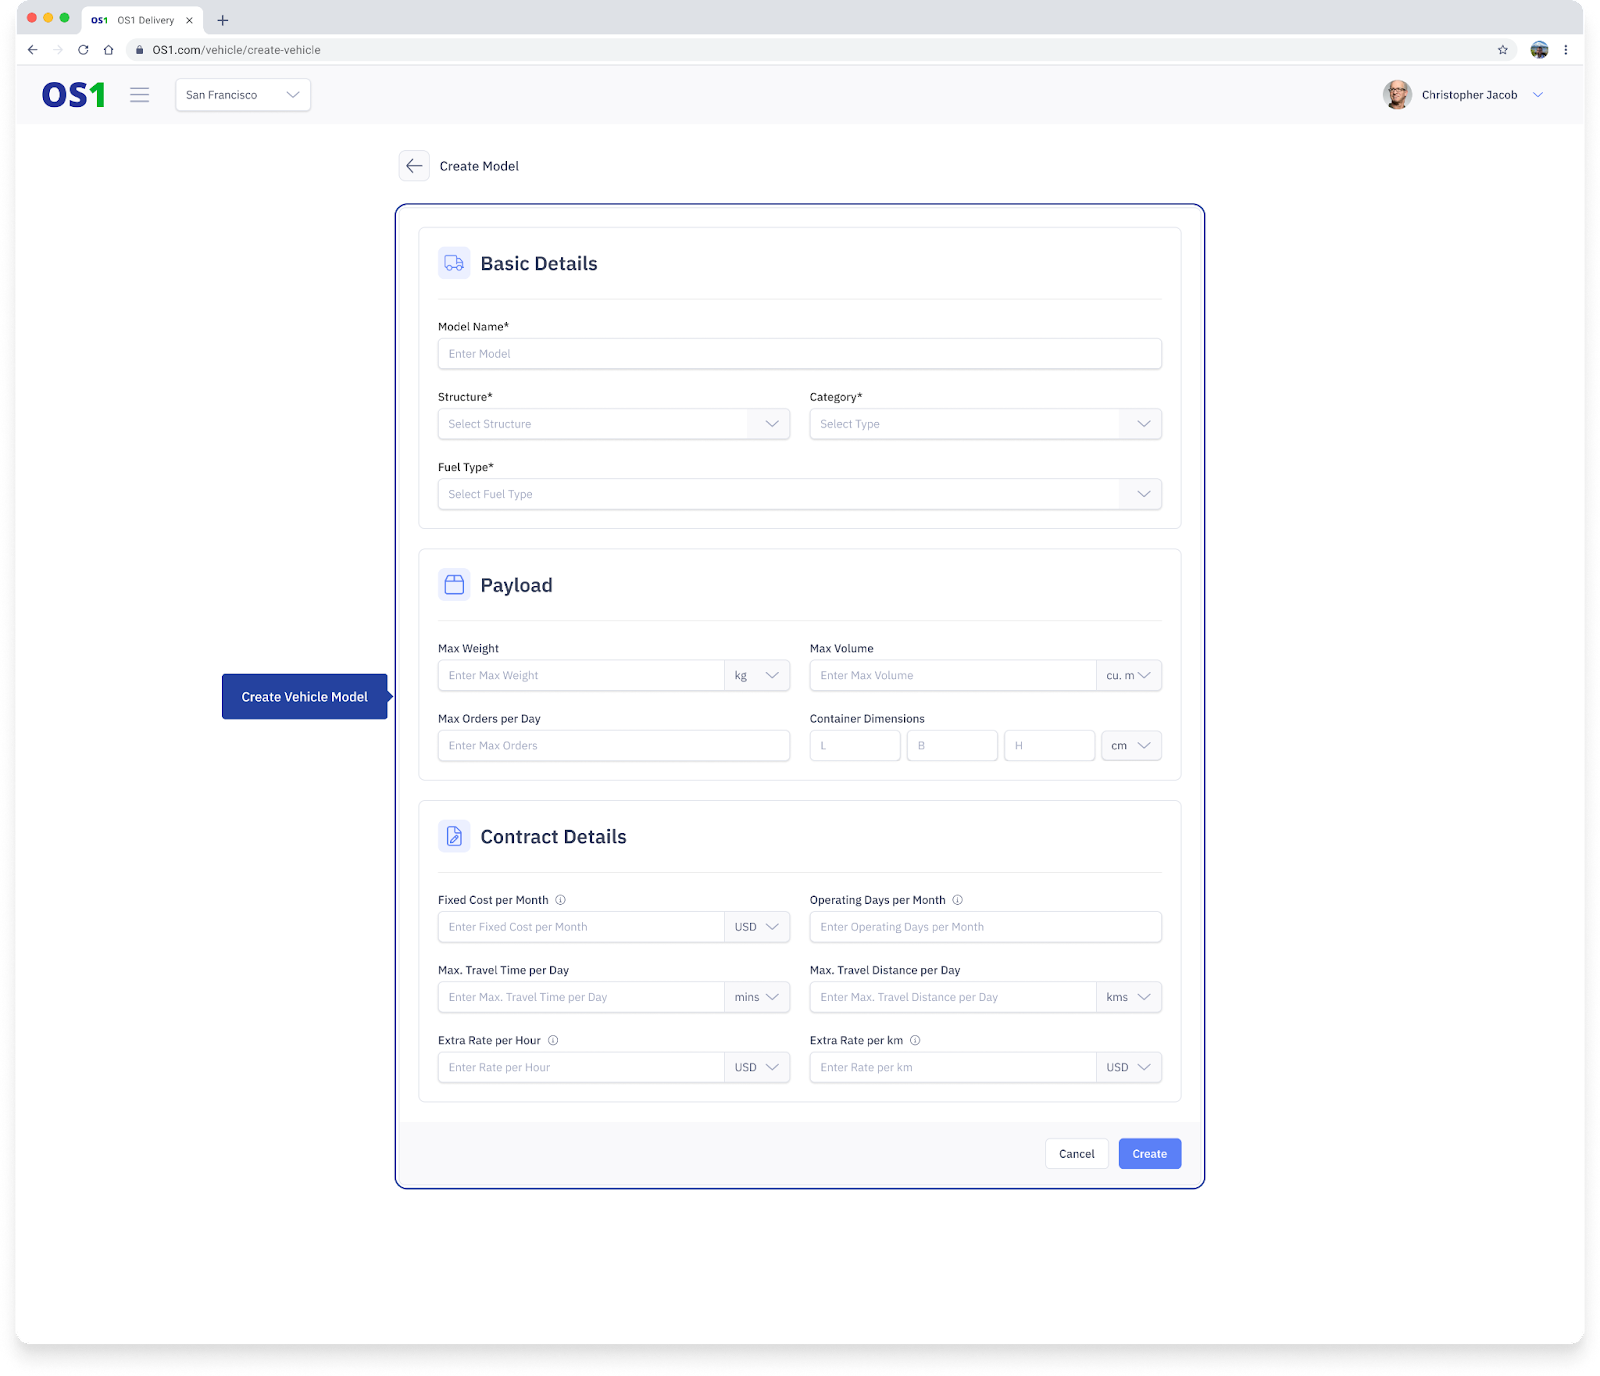
Task: Go back with the Create Model arrow
Action: coord(414,166)
